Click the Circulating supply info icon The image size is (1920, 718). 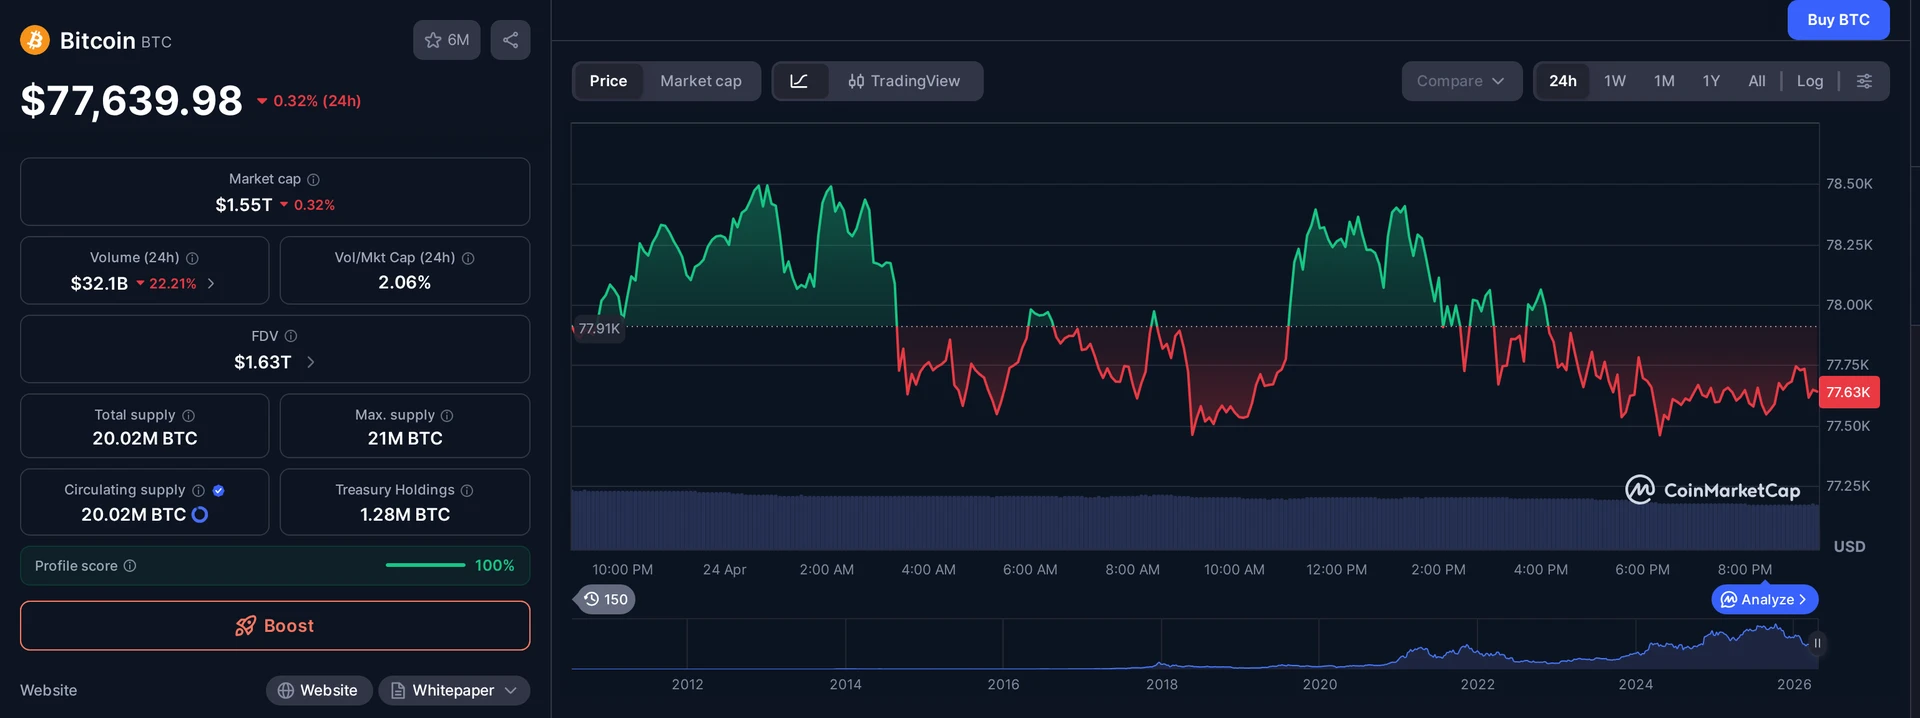tap(198, 490)
